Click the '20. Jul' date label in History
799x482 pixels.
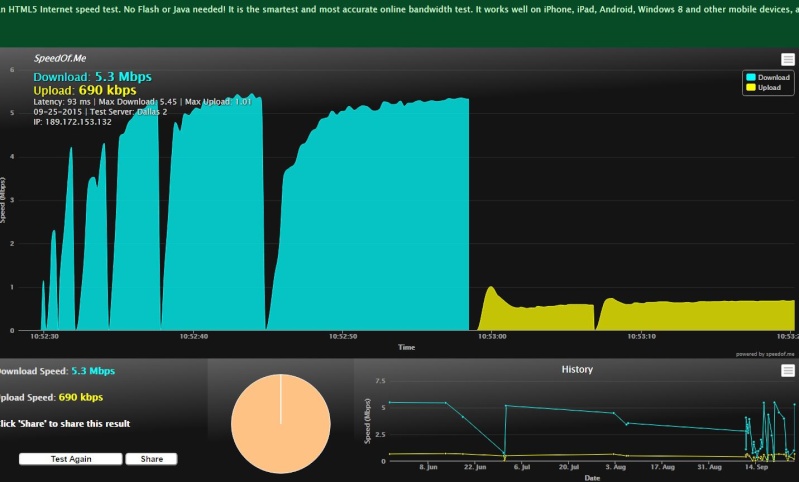[x=569, y=467]
